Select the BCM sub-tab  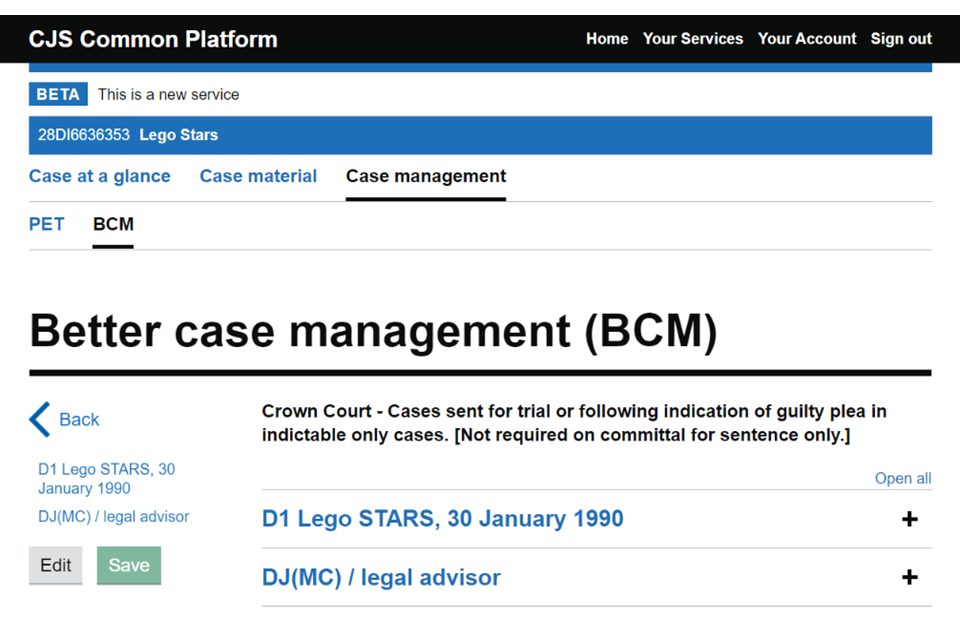point(113,224)
